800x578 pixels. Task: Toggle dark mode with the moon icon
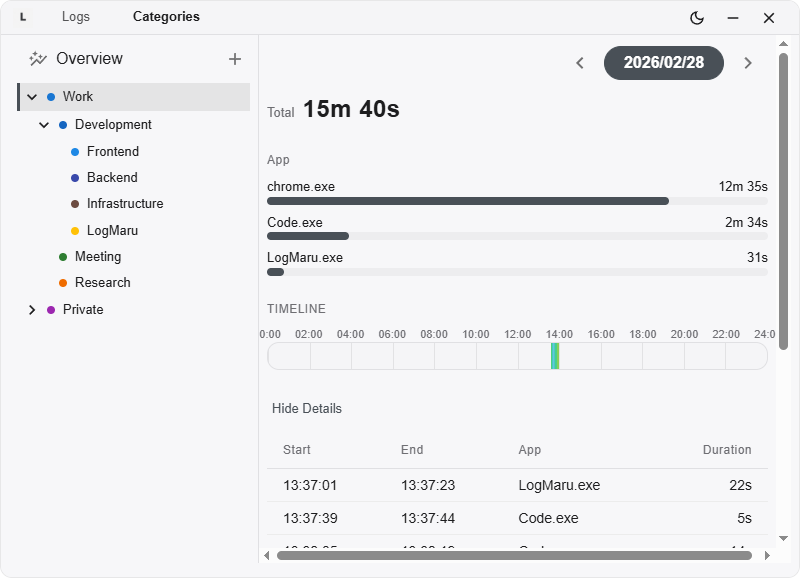(x=697, y=18)
